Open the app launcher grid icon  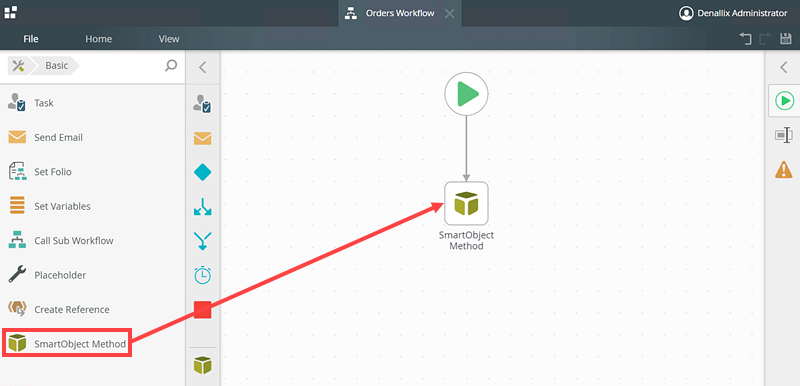11,12
